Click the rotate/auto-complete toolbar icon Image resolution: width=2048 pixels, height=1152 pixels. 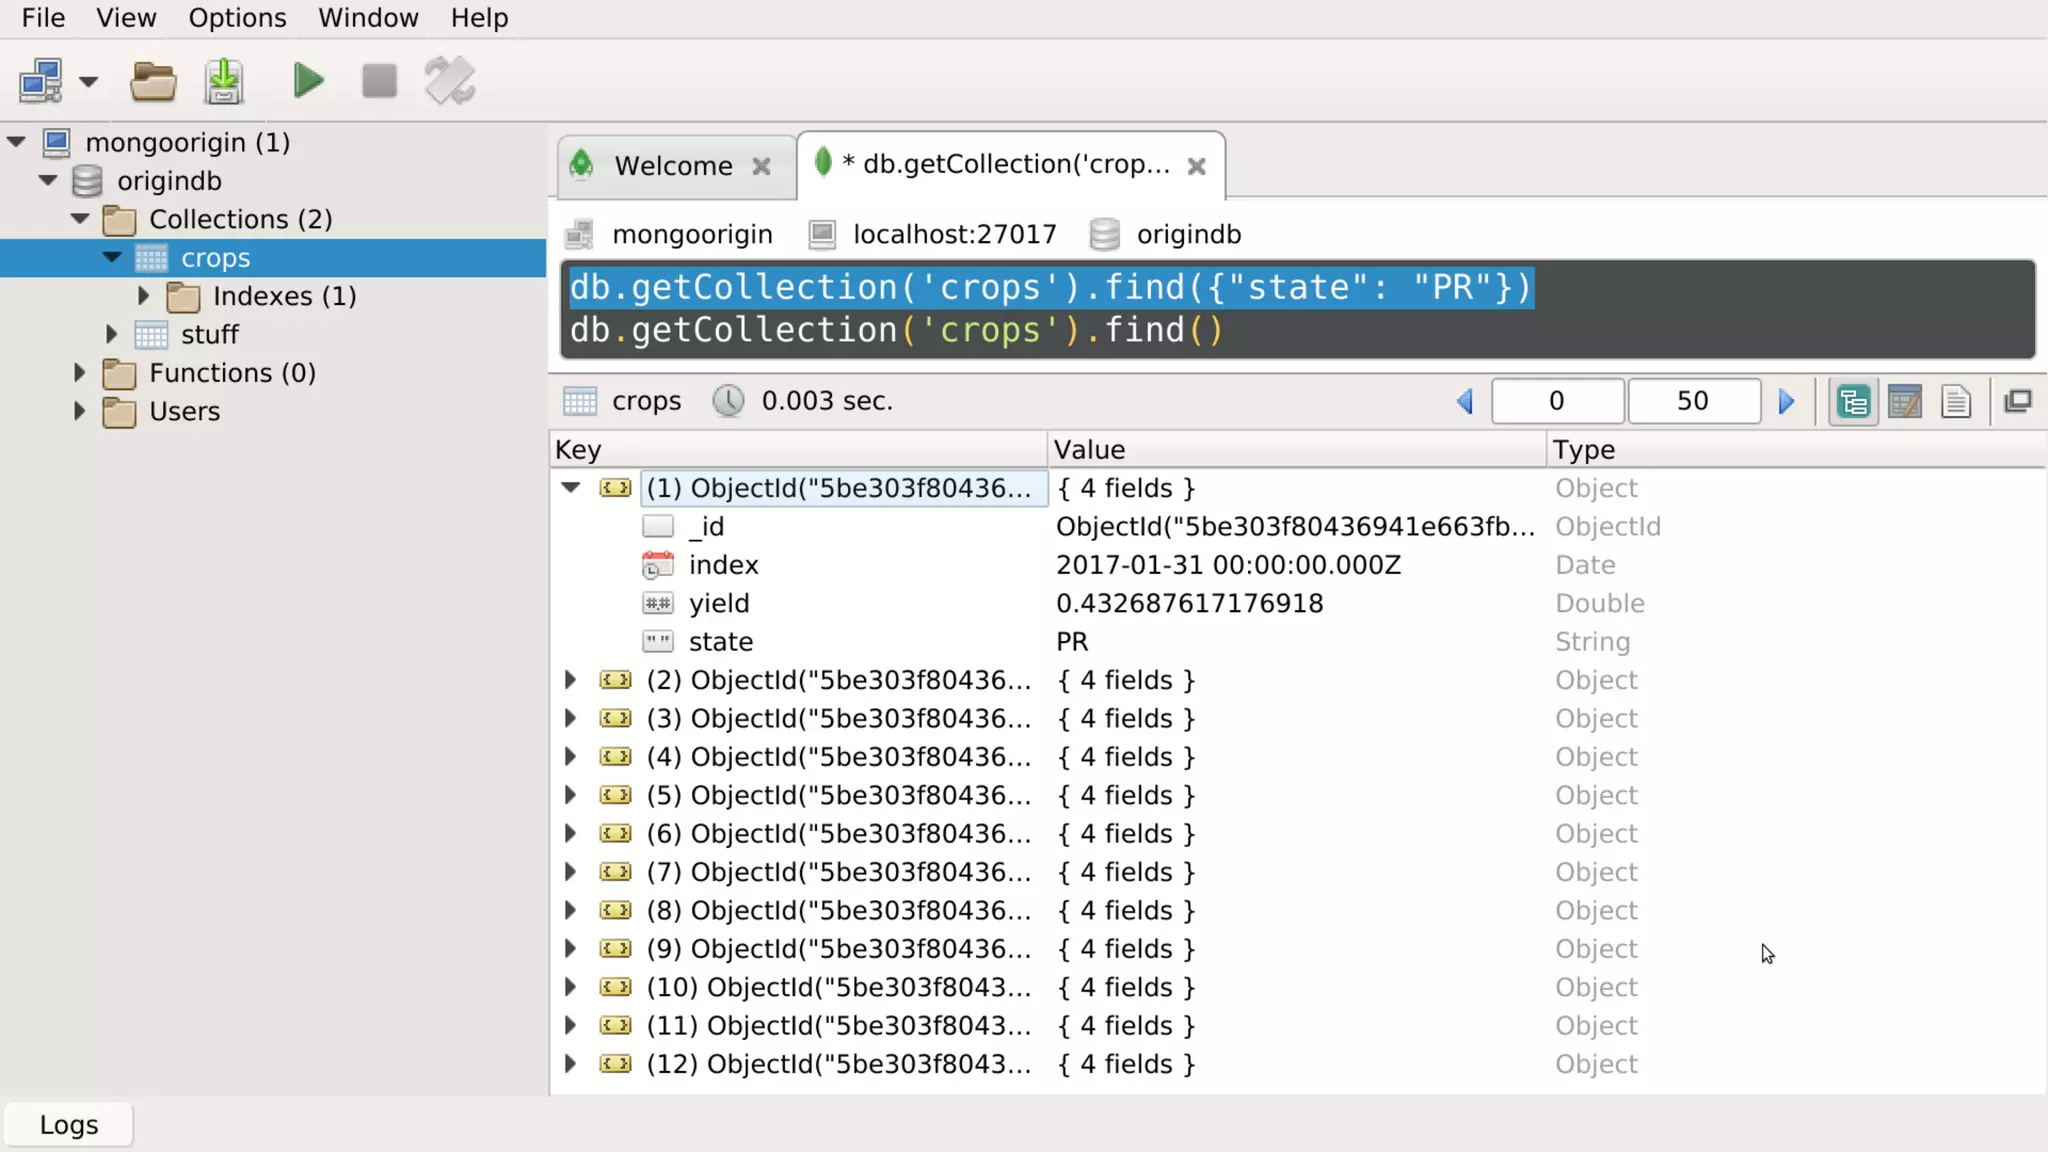[x=450, y=81]
